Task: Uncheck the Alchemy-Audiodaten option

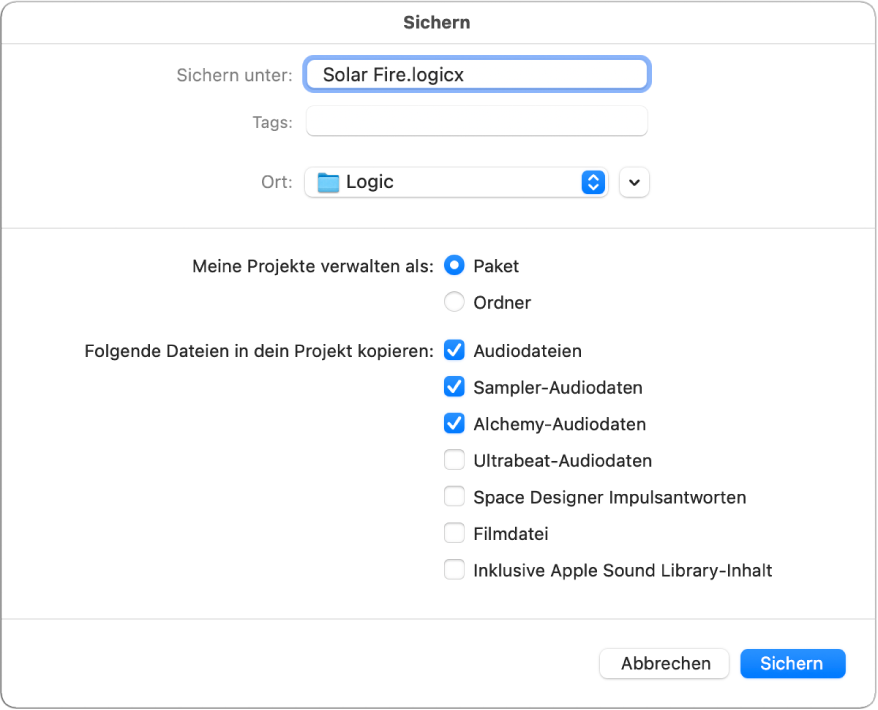Action: point(454,424)
